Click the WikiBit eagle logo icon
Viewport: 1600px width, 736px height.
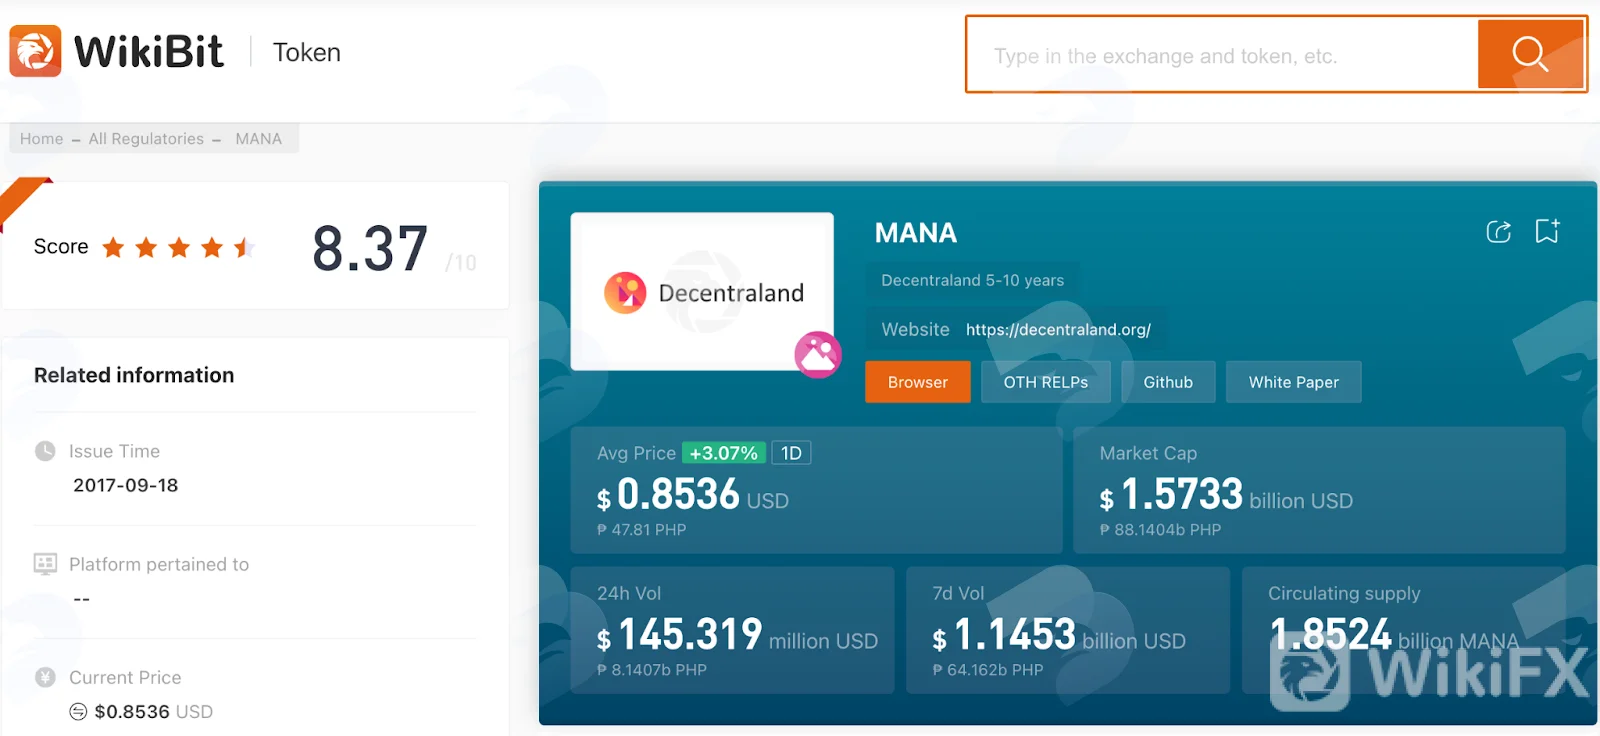point(35,51)
